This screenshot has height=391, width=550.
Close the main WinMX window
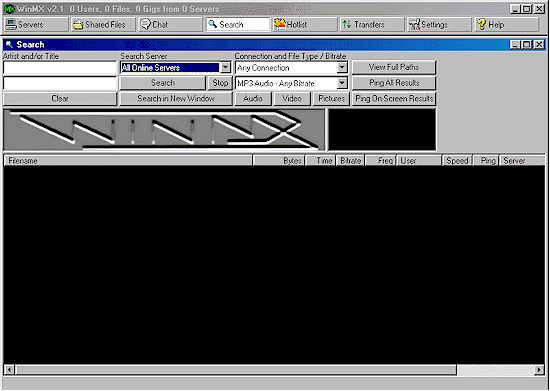(539, 9)
